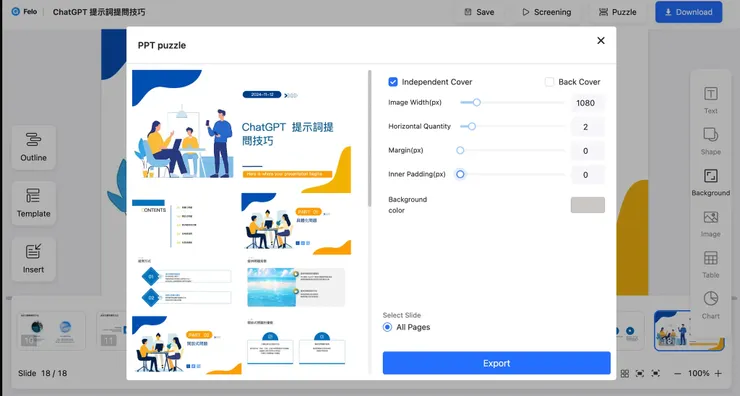The image size is (740, 396).
Task: Enable the Back Cover checkbox
Action: pyautogui.click(x=549, y=82)
